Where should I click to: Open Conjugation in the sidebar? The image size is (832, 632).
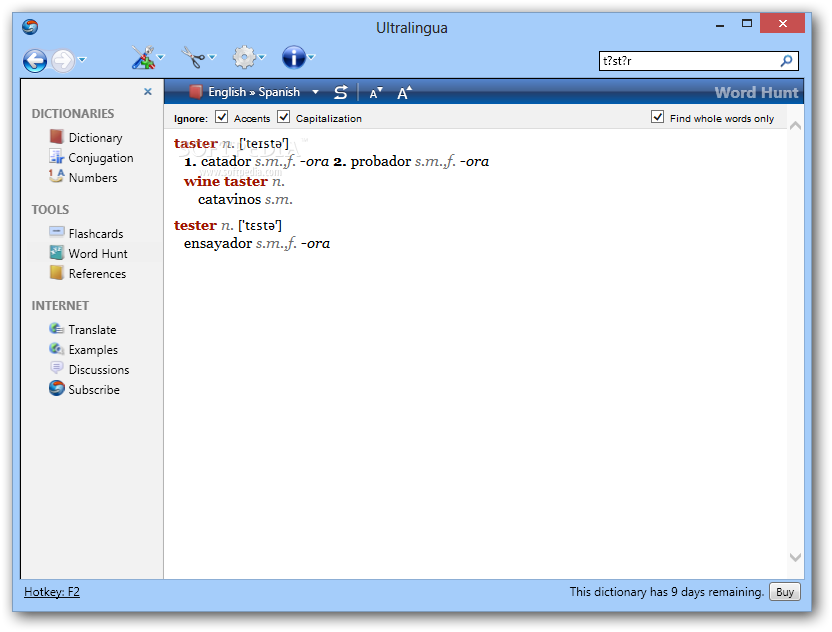pyautogui.click(x=101, y=158)
